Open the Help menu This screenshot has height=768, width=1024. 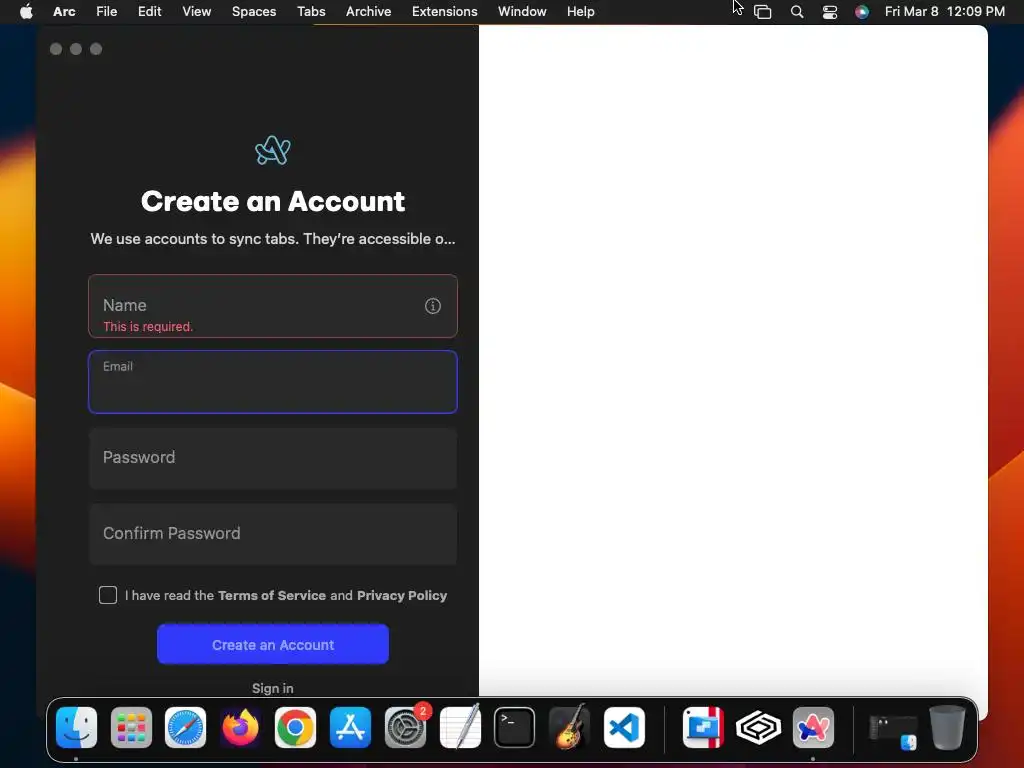click(x=581, y=12)
